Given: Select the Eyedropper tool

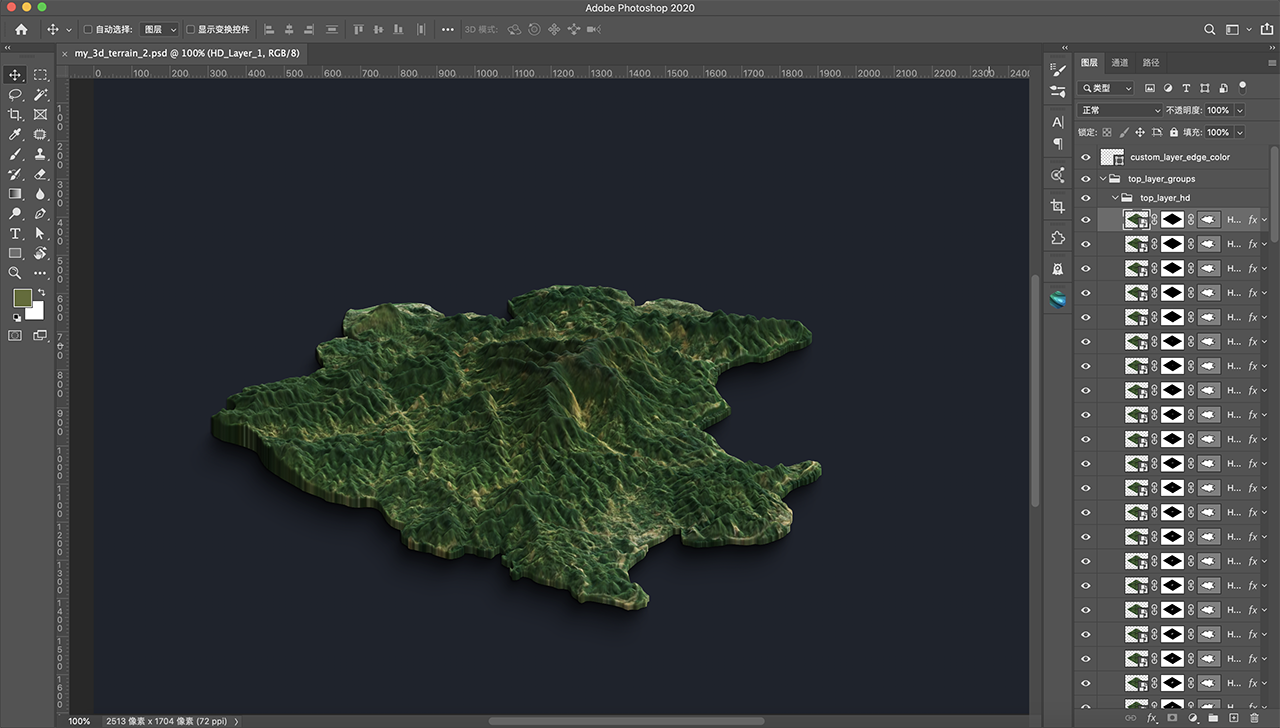Looking at the screenshot, I should (15, 134).
